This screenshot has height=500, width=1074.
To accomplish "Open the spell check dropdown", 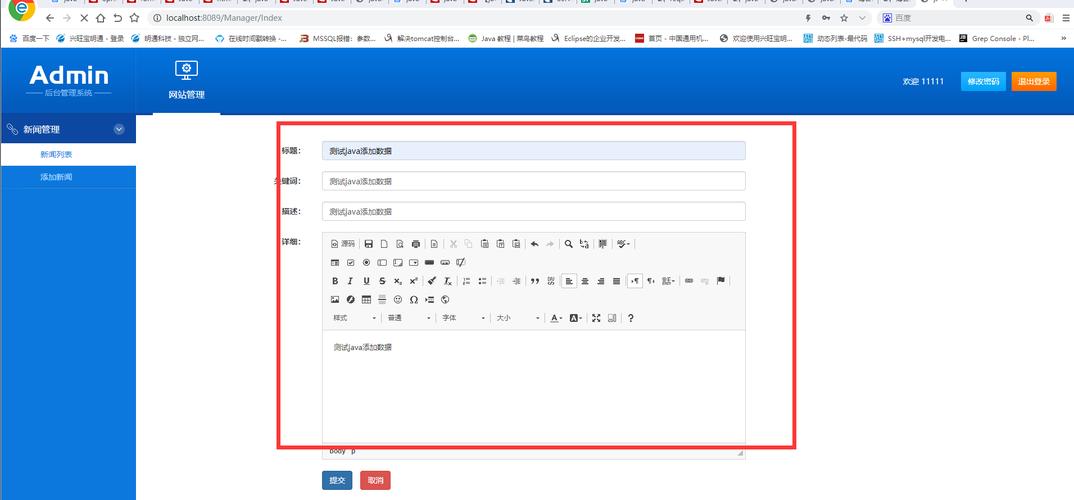I will tap(623, 244).
